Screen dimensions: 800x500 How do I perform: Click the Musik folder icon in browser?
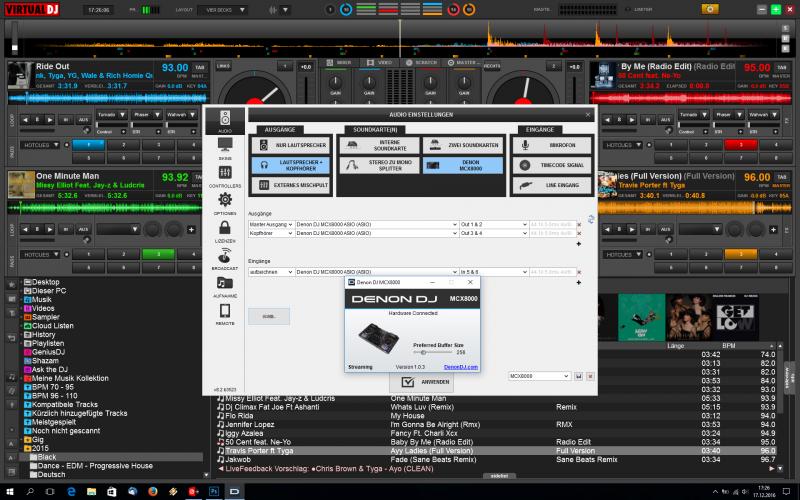coord(28,299)
